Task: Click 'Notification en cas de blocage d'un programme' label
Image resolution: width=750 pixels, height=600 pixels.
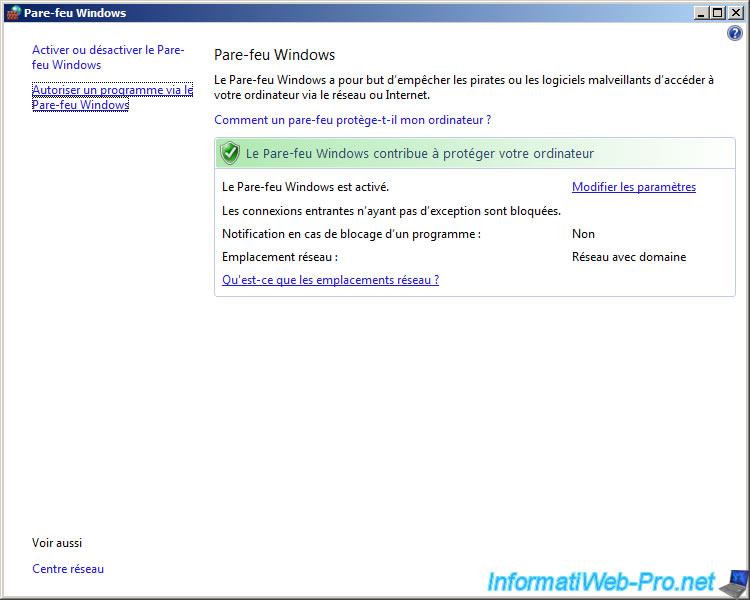Action: click(351, 234)
